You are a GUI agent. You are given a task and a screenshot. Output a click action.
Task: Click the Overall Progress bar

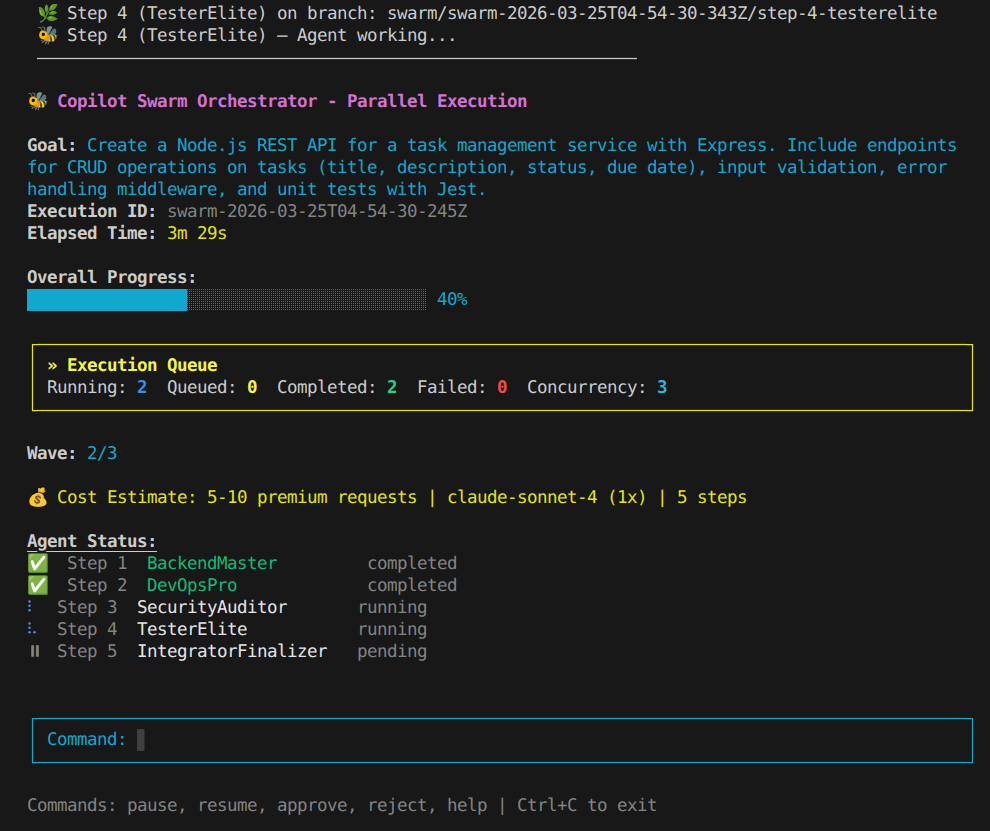(227, 299)
